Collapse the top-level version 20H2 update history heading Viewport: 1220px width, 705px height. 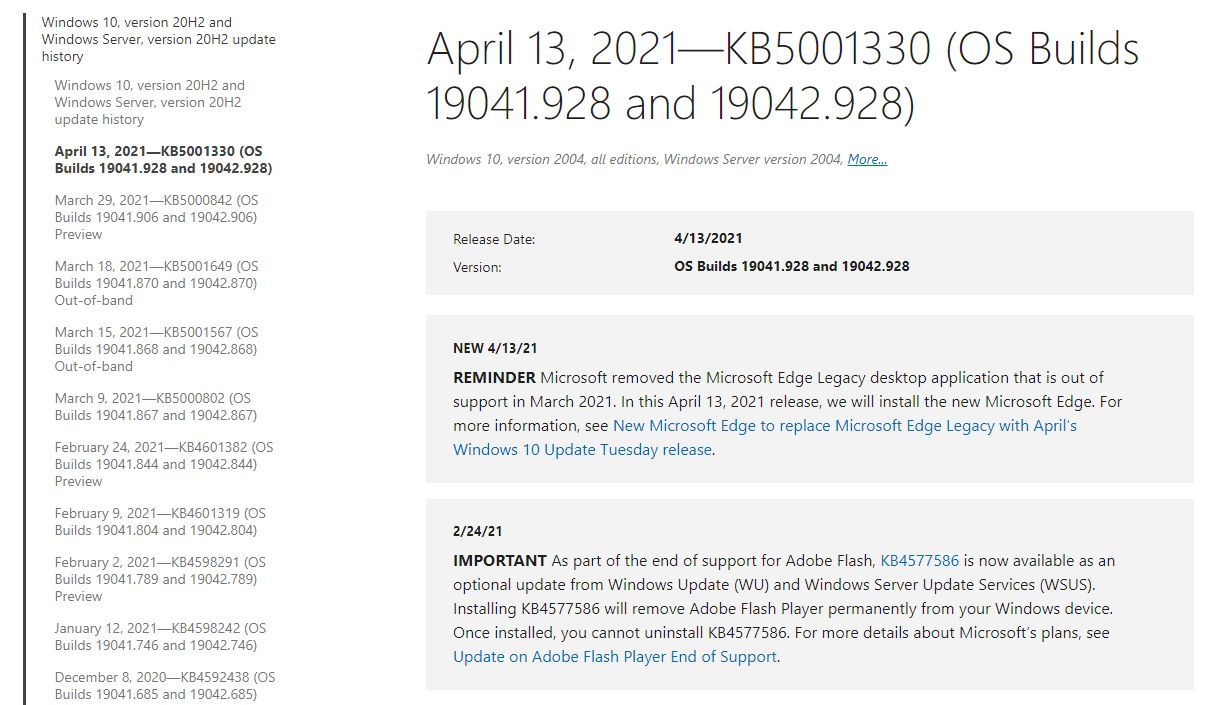[158, 39]
